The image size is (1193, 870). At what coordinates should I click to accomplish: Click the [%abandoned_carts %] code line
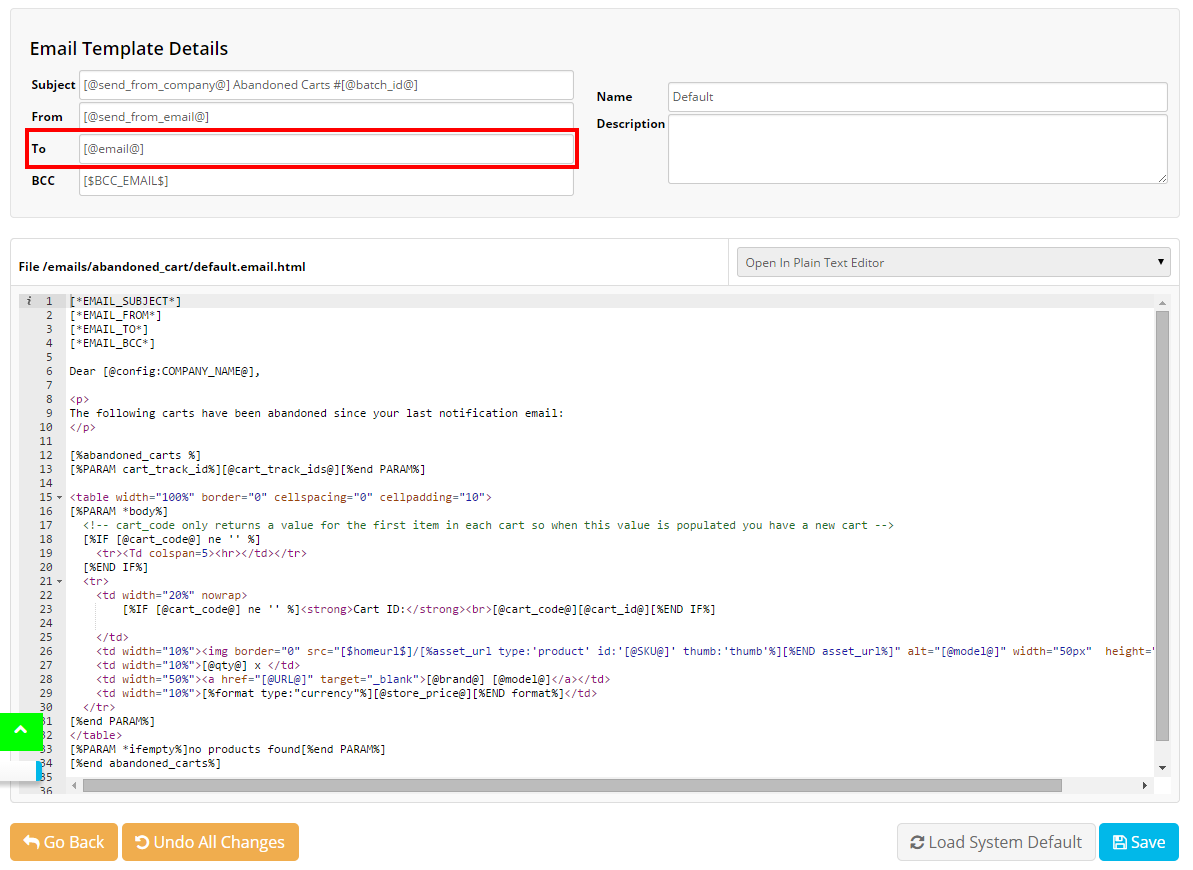pos(135,455)
